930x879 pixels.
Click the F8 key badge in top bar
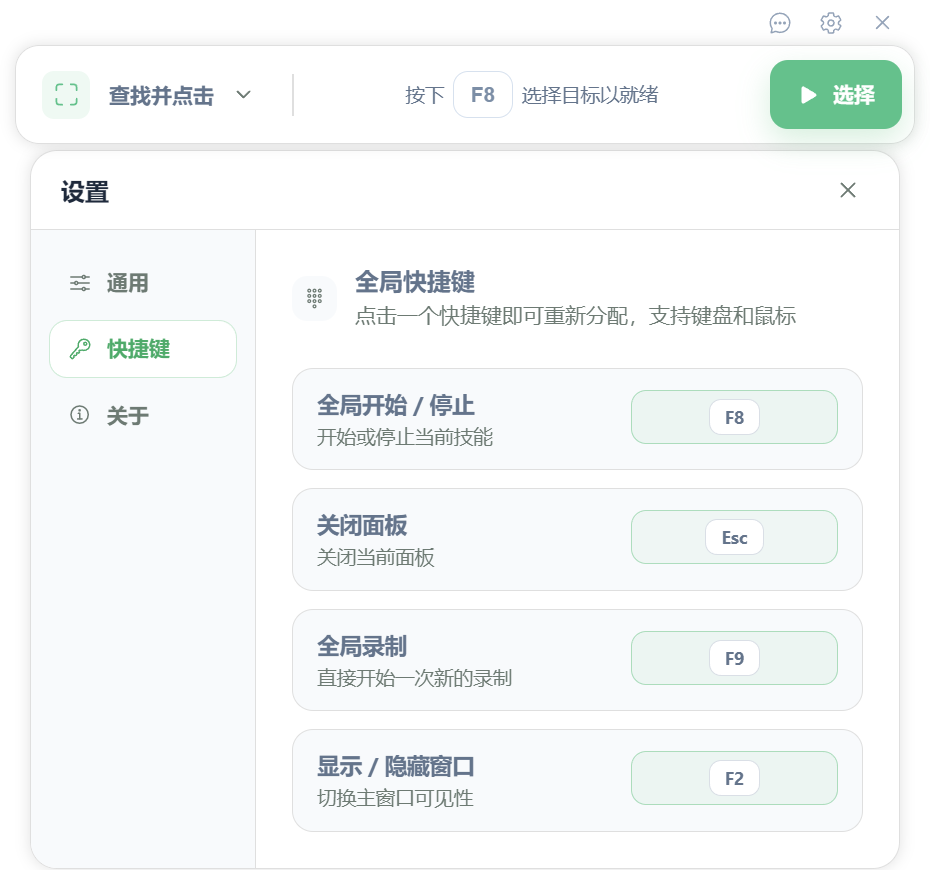pos(483,94)
